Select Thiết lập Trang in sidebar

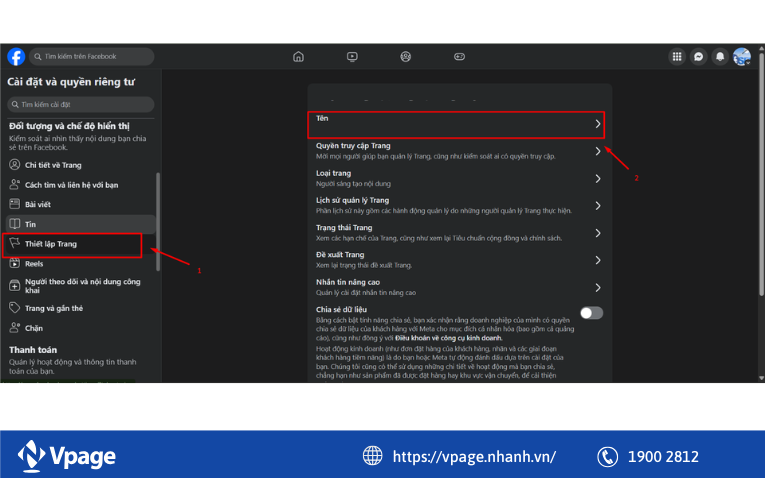[50, 243]
